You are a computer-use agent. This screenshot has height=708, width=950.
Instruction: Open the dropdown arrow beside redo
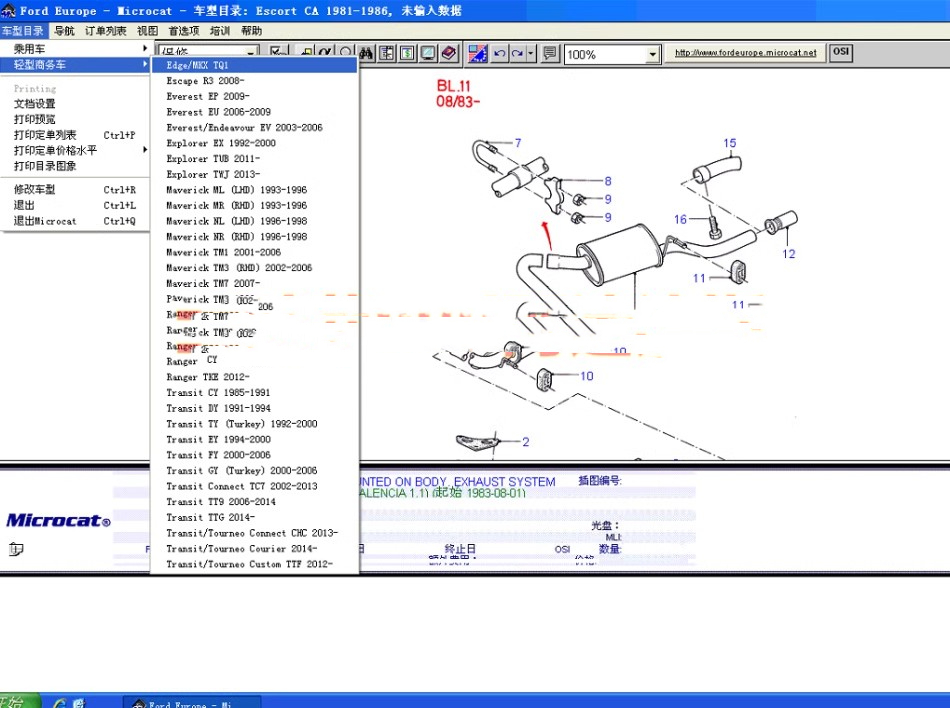pyautogui.click(x=531, y=54)
